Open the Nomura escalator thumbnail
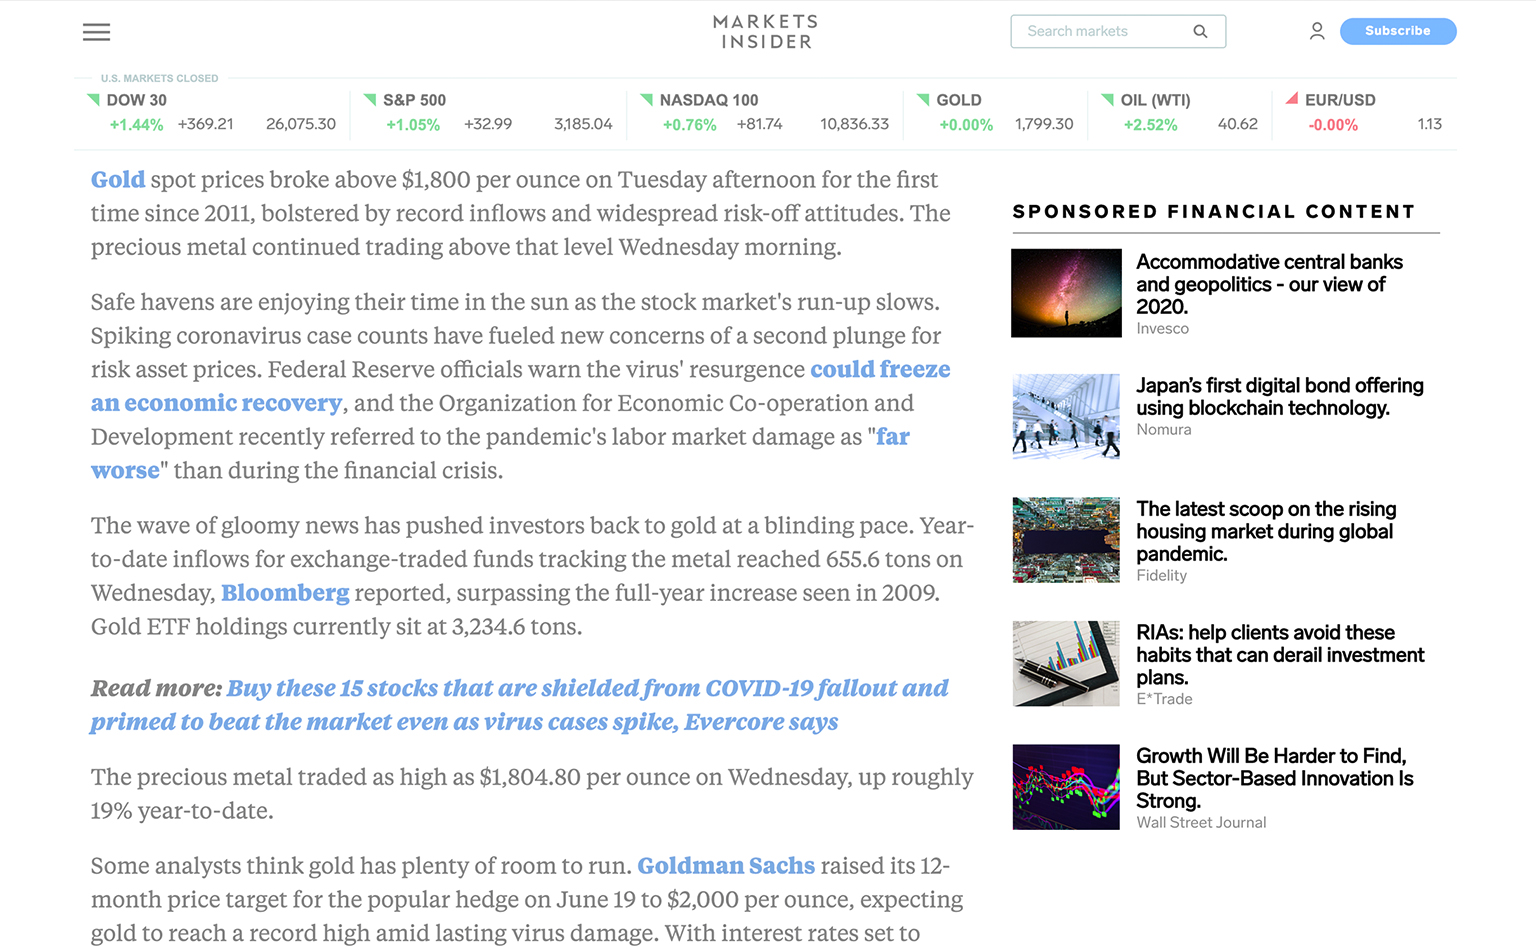 (x=1066, y=416)
